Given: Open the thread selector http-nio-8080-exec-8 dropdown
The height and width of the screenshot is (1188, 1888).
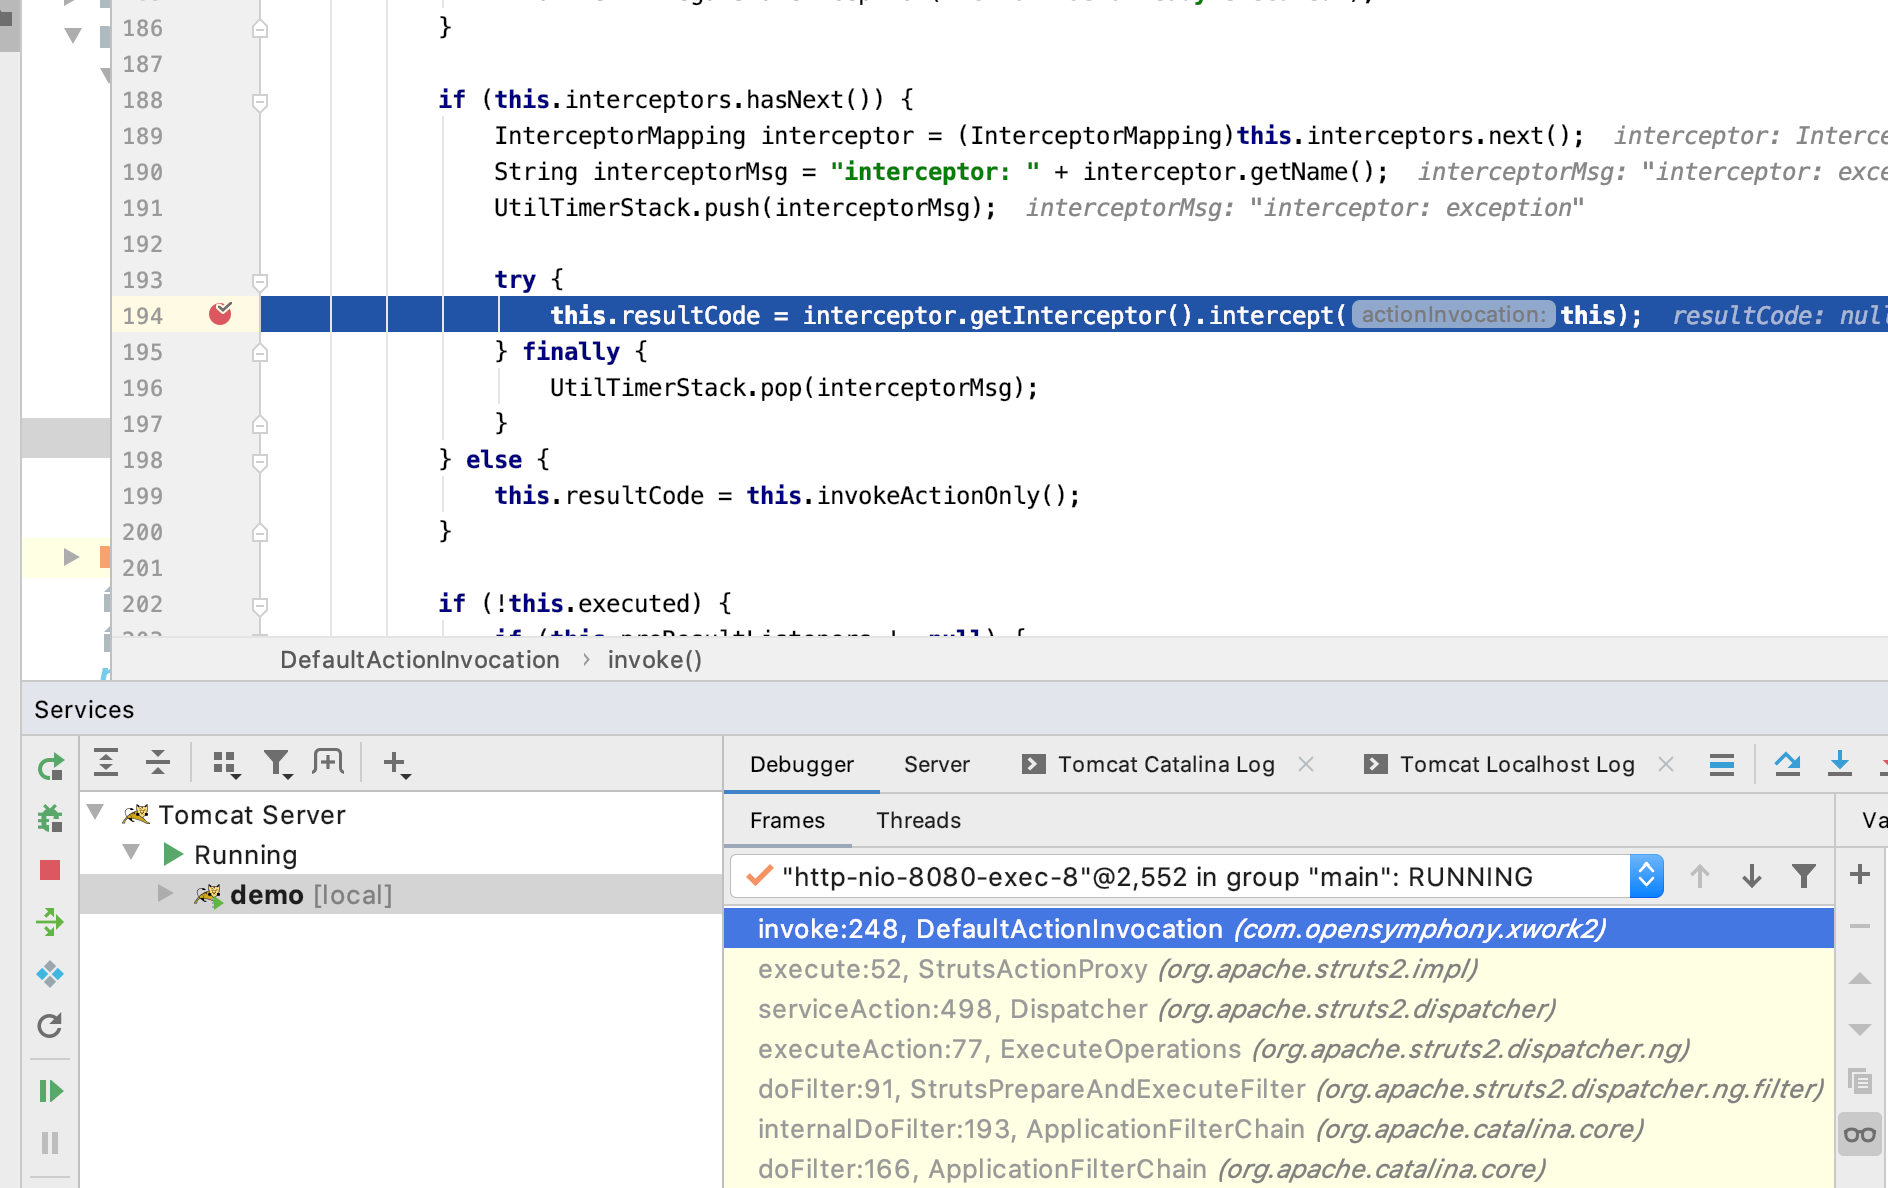Looking at the screenshot, I should tap(1197, 877).
